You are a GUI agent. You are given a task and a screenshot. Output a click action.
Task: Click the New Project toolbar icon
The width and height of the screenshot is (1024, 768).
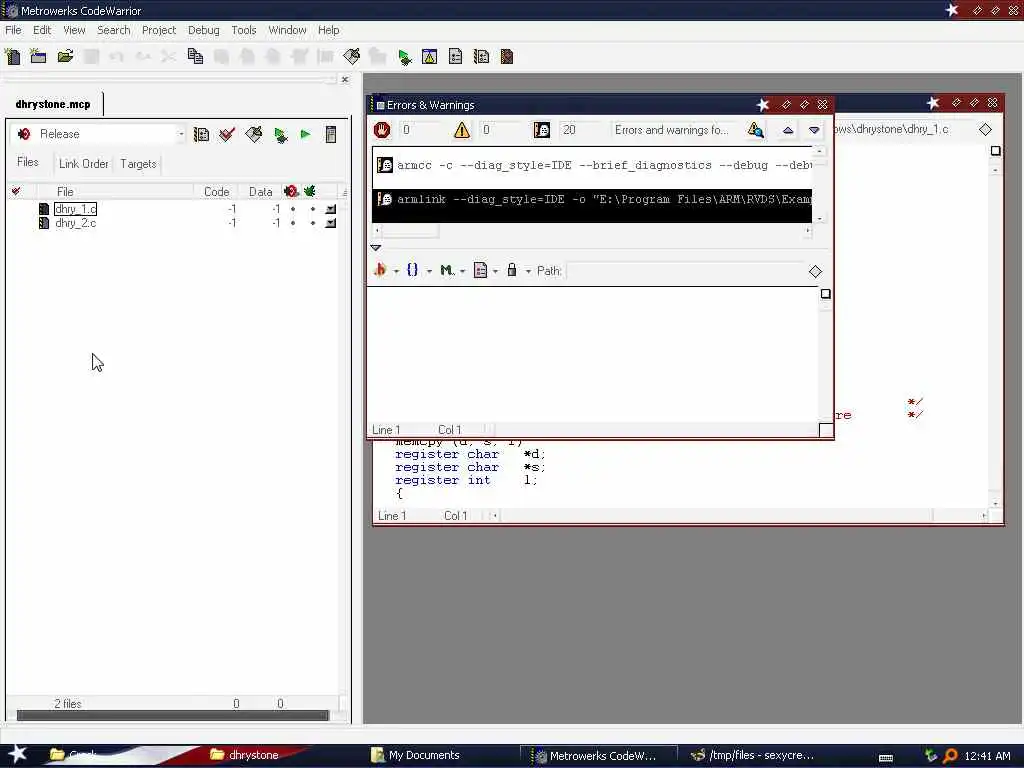click(x=39, y=57)
